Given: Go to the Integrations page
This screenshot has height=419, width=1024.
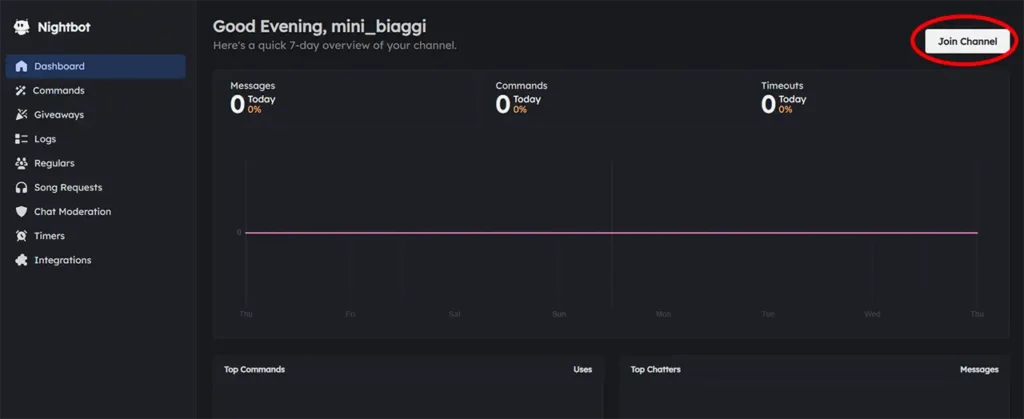Looking at the screenshot, I should click(x=95, y=260).
